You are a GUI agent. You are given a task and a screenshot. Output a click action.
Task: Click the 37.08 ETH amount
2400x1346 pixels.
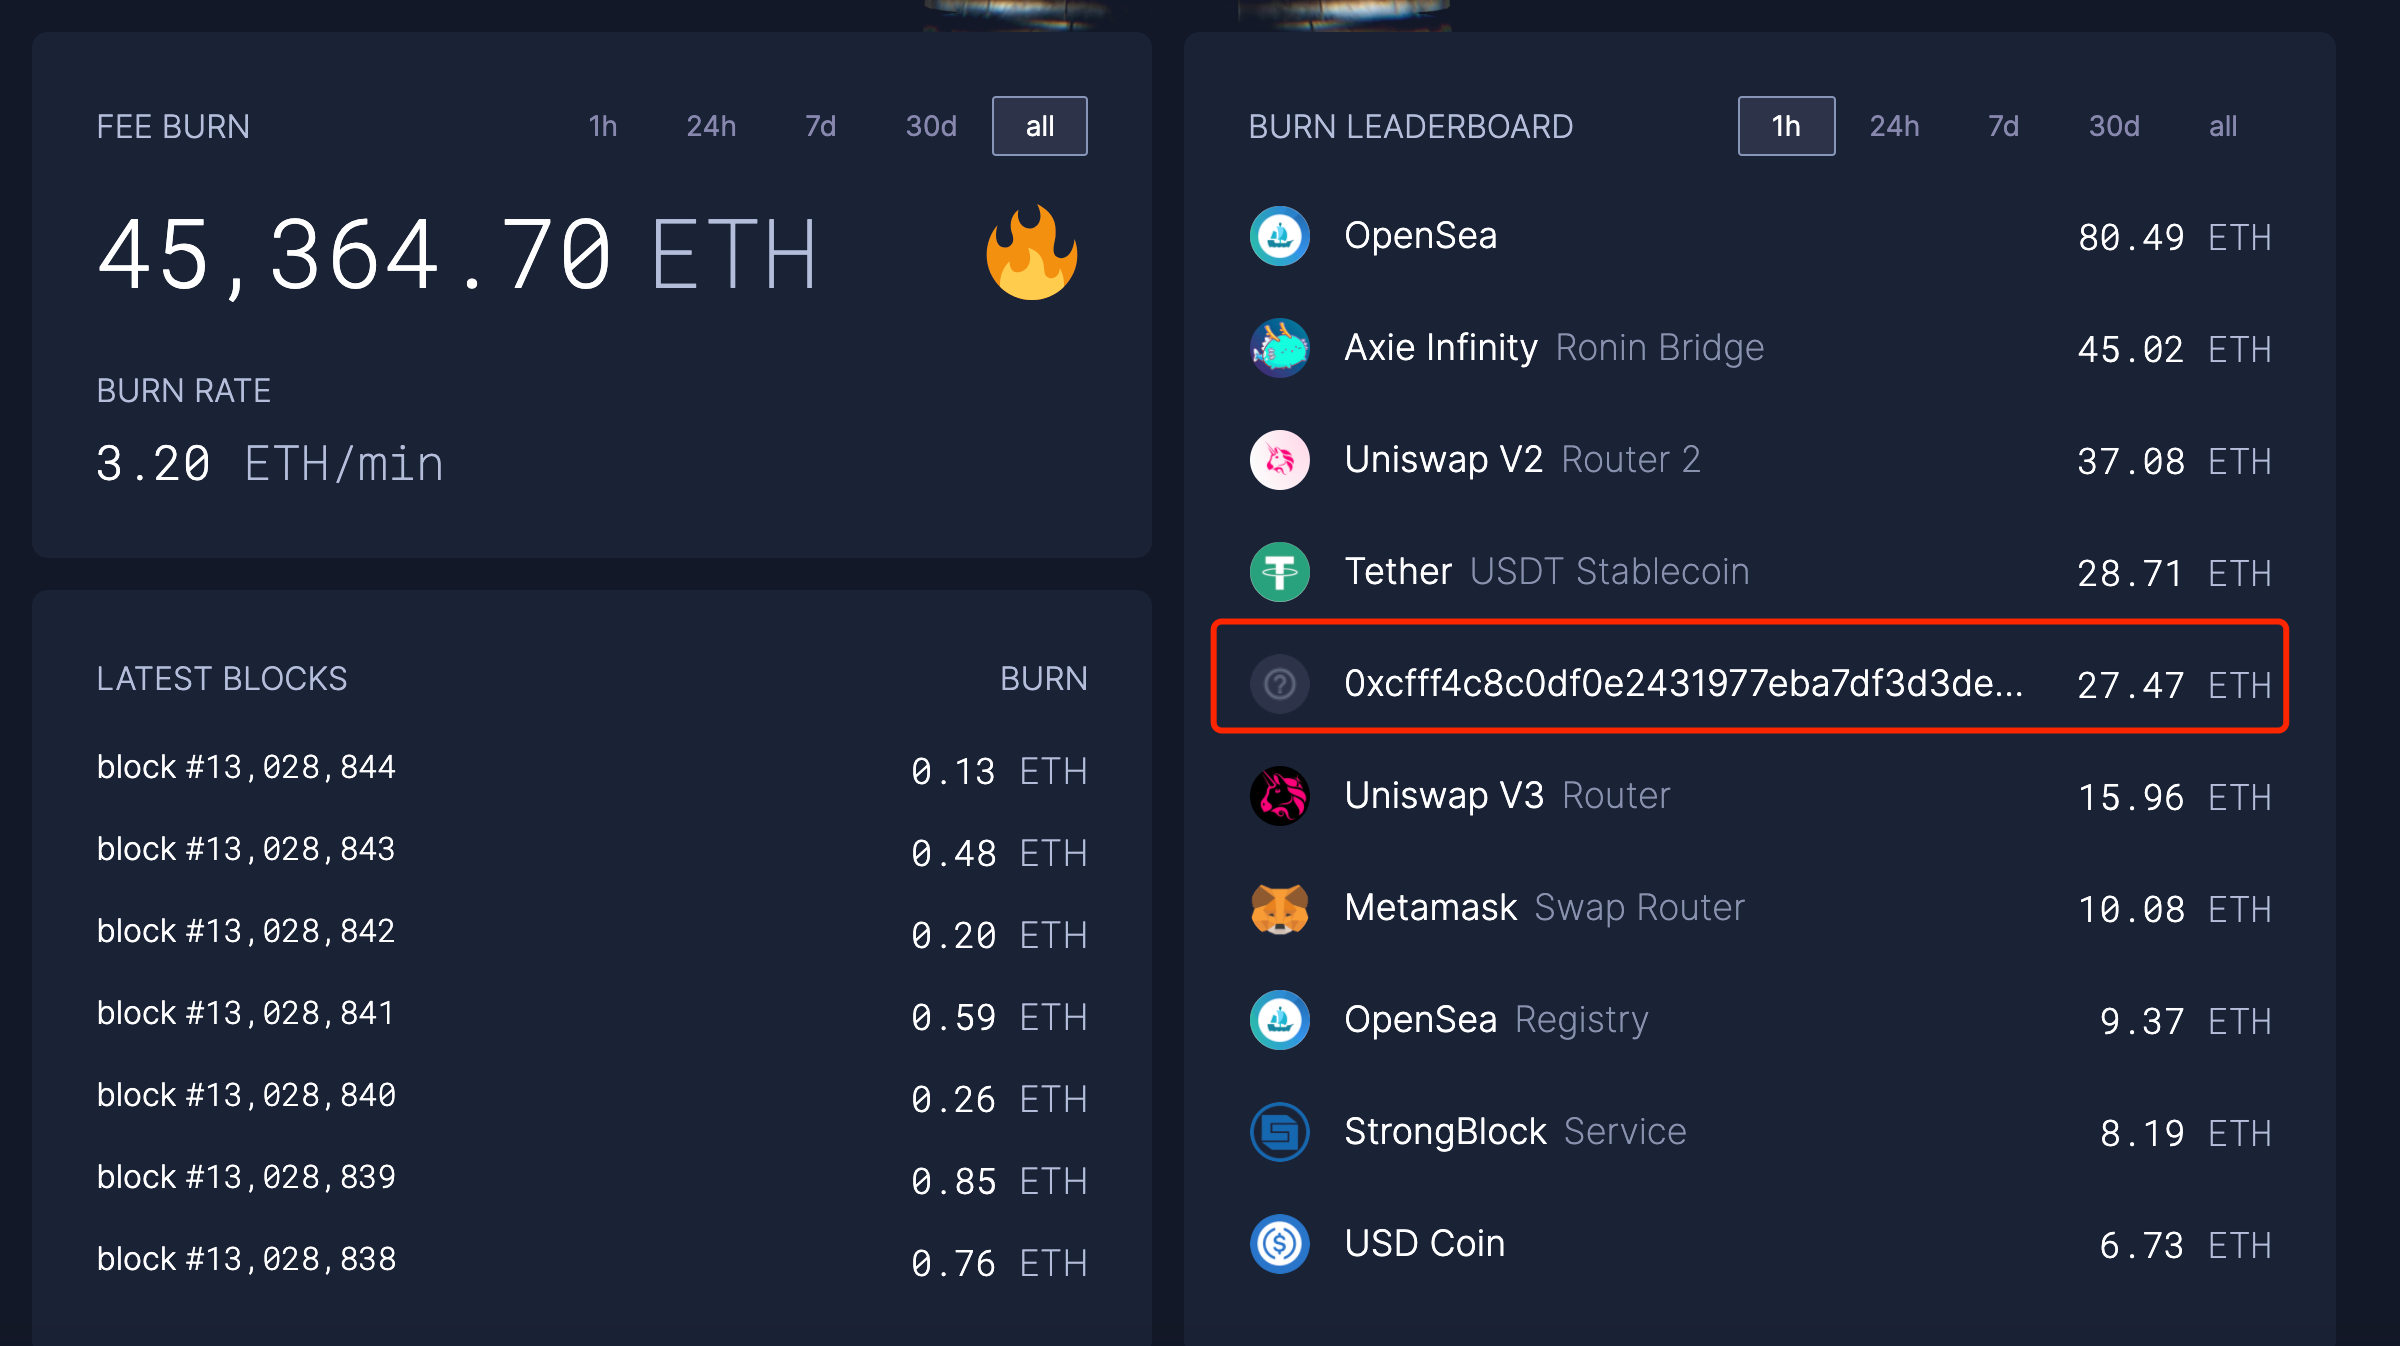pos(2174,462)
